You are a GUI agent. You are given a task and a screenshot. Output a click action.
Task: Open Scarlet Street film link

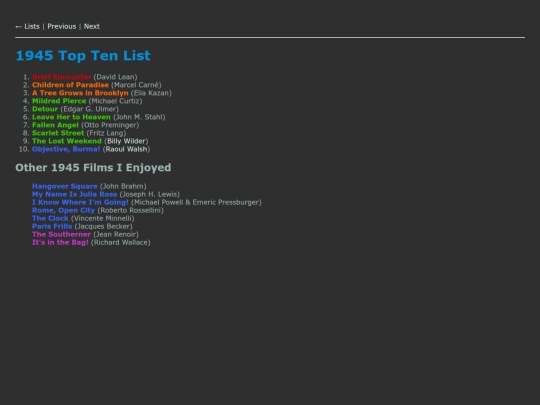[x=58, y=133]
